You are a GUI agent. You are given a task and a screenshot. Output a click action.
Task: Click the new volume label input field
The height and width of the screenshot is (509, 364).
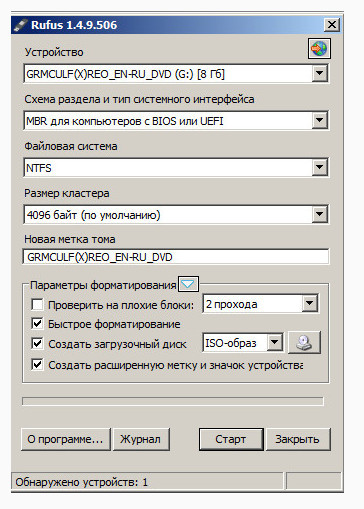click(x=176, y=257)
